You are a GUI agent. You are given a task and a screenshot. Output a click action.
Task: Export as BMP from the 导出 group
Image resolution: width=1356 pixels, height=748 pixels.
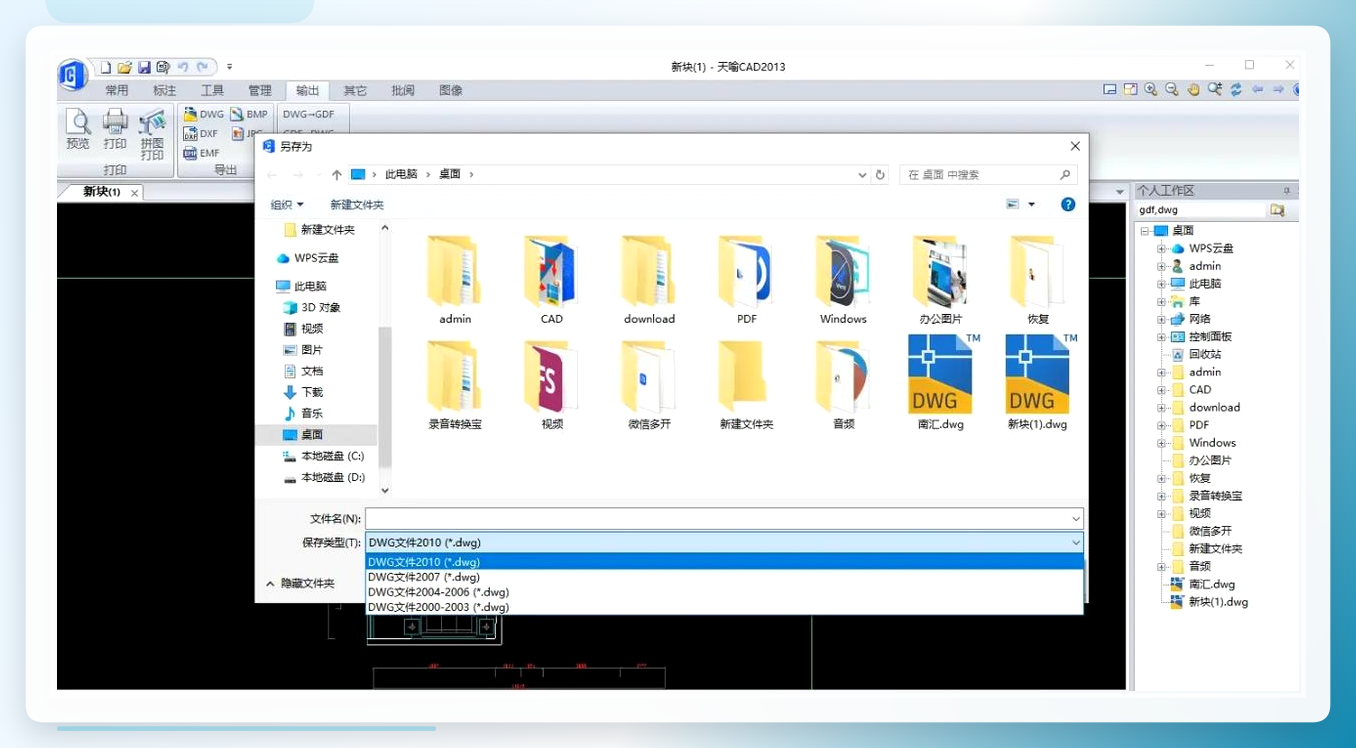coord(249,114)
